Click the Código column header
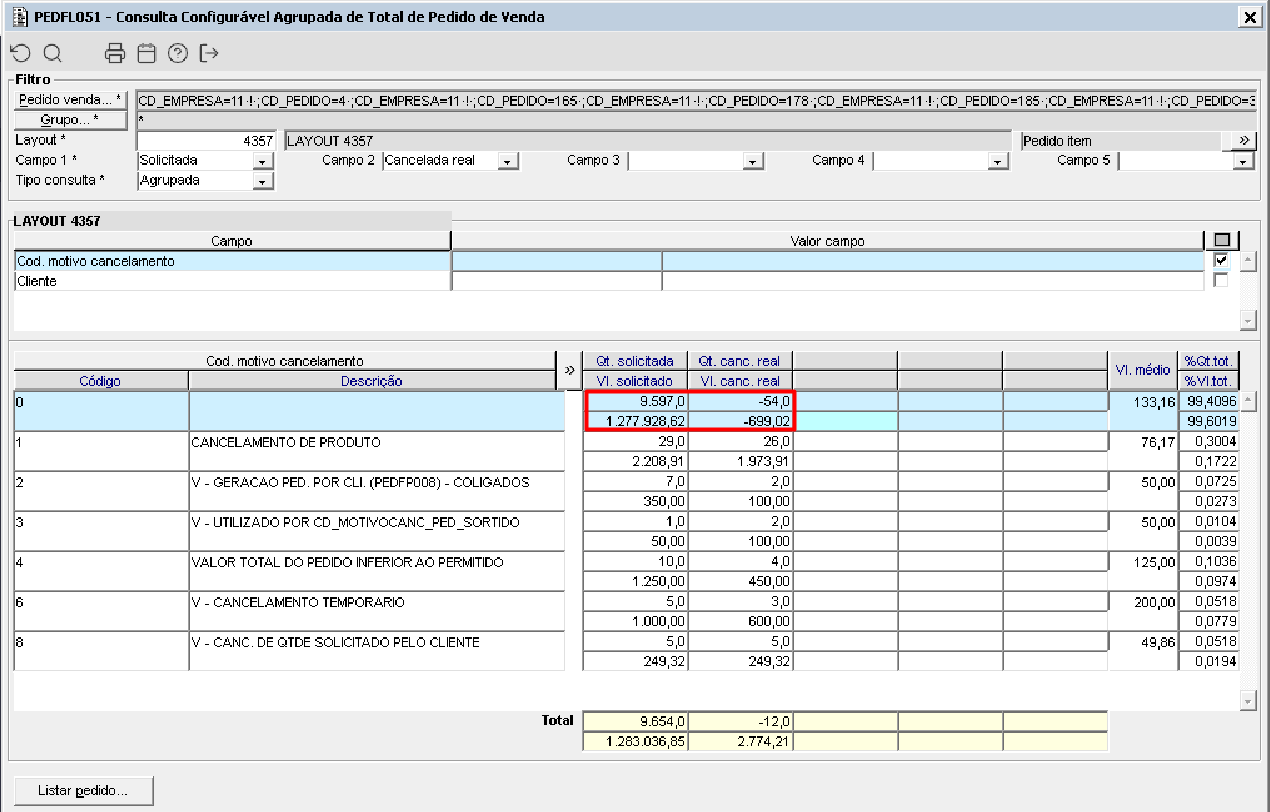 pyautogui.click(x=100, y=380)
